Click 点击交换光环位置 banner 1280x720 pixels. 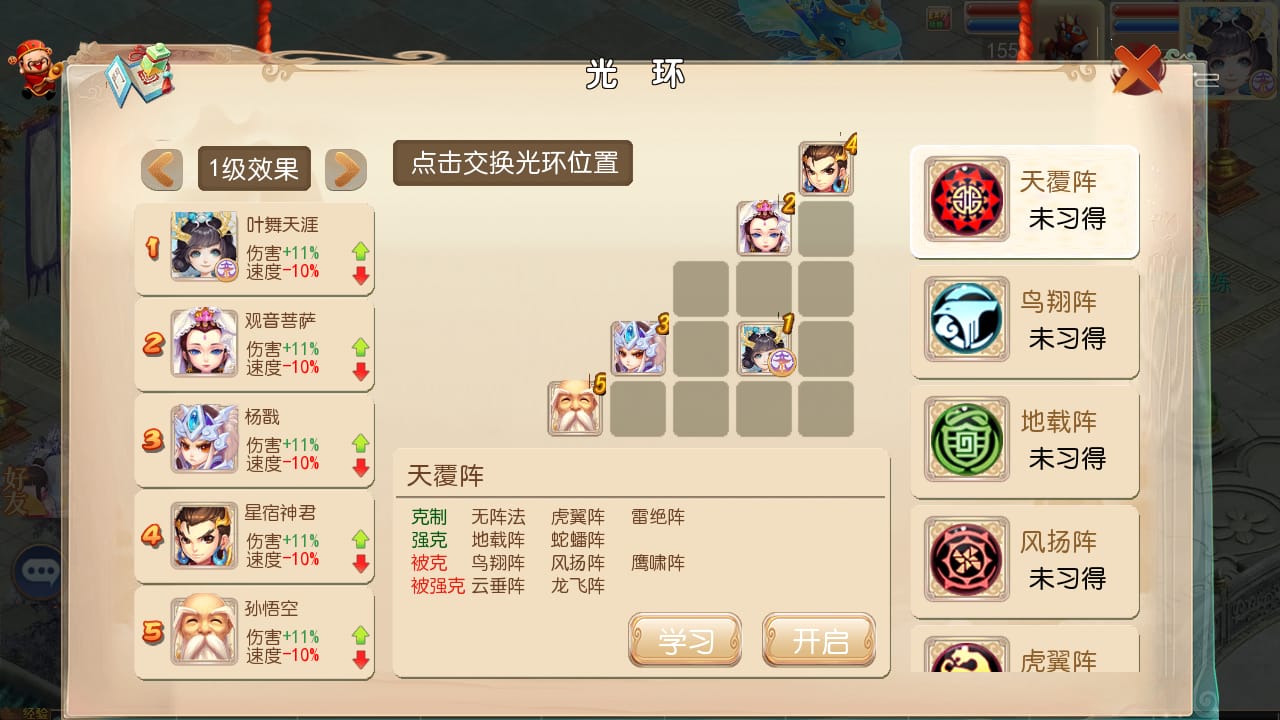513,163
